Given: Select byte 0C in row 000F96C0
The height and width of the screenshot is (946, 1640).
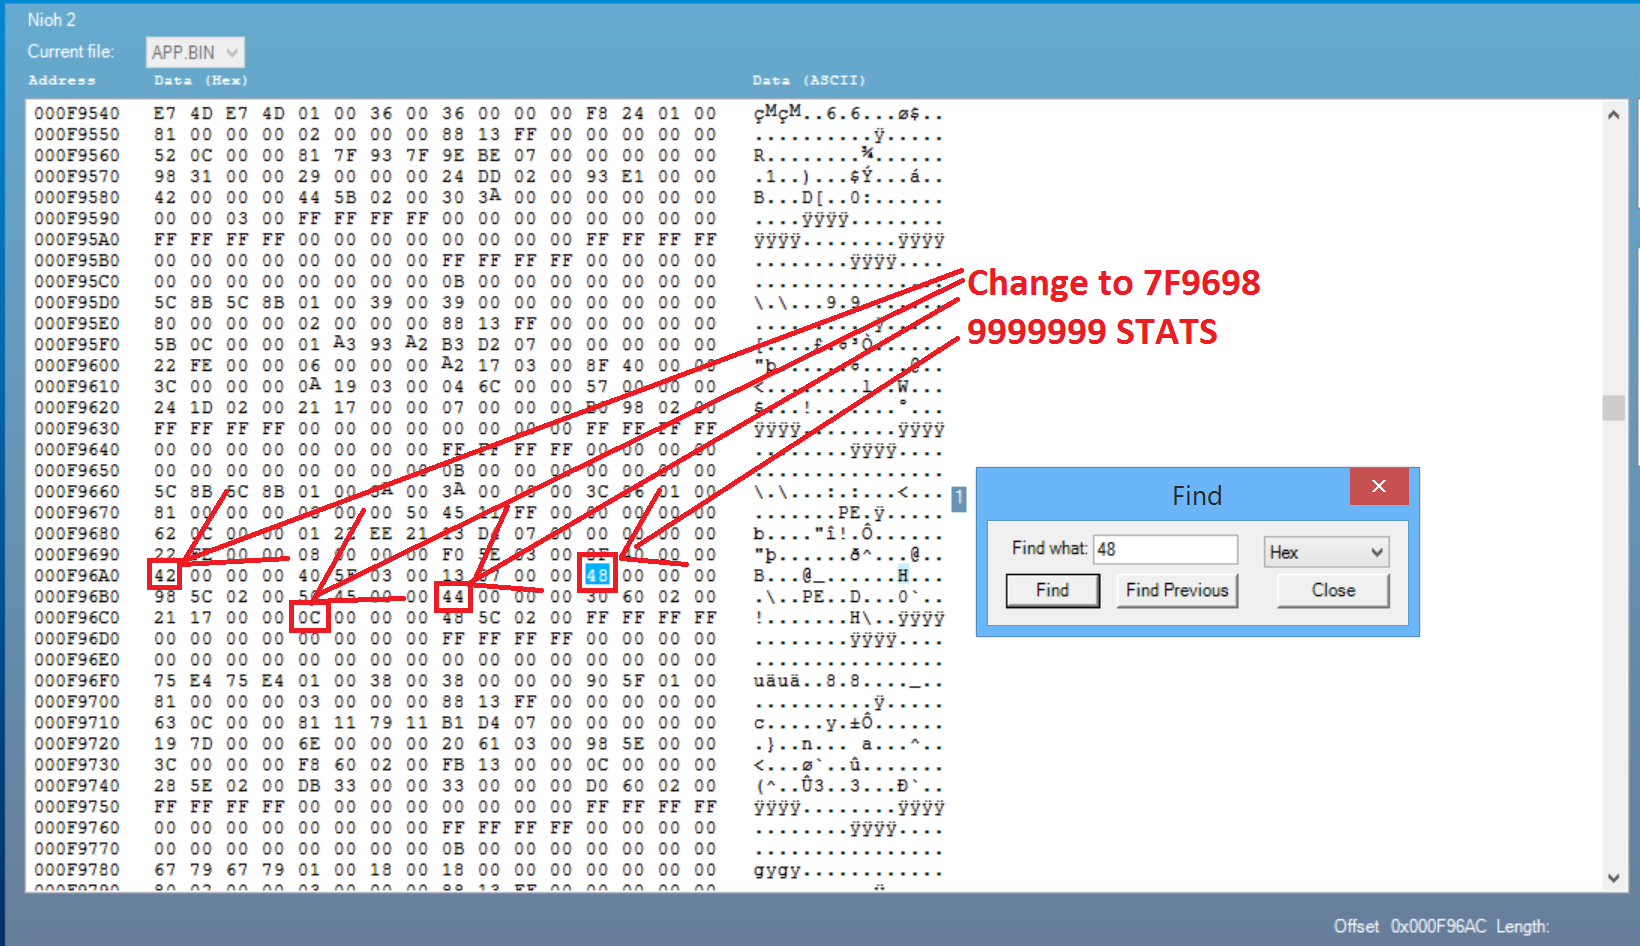Looking at the screenshot, I should 309,617.
